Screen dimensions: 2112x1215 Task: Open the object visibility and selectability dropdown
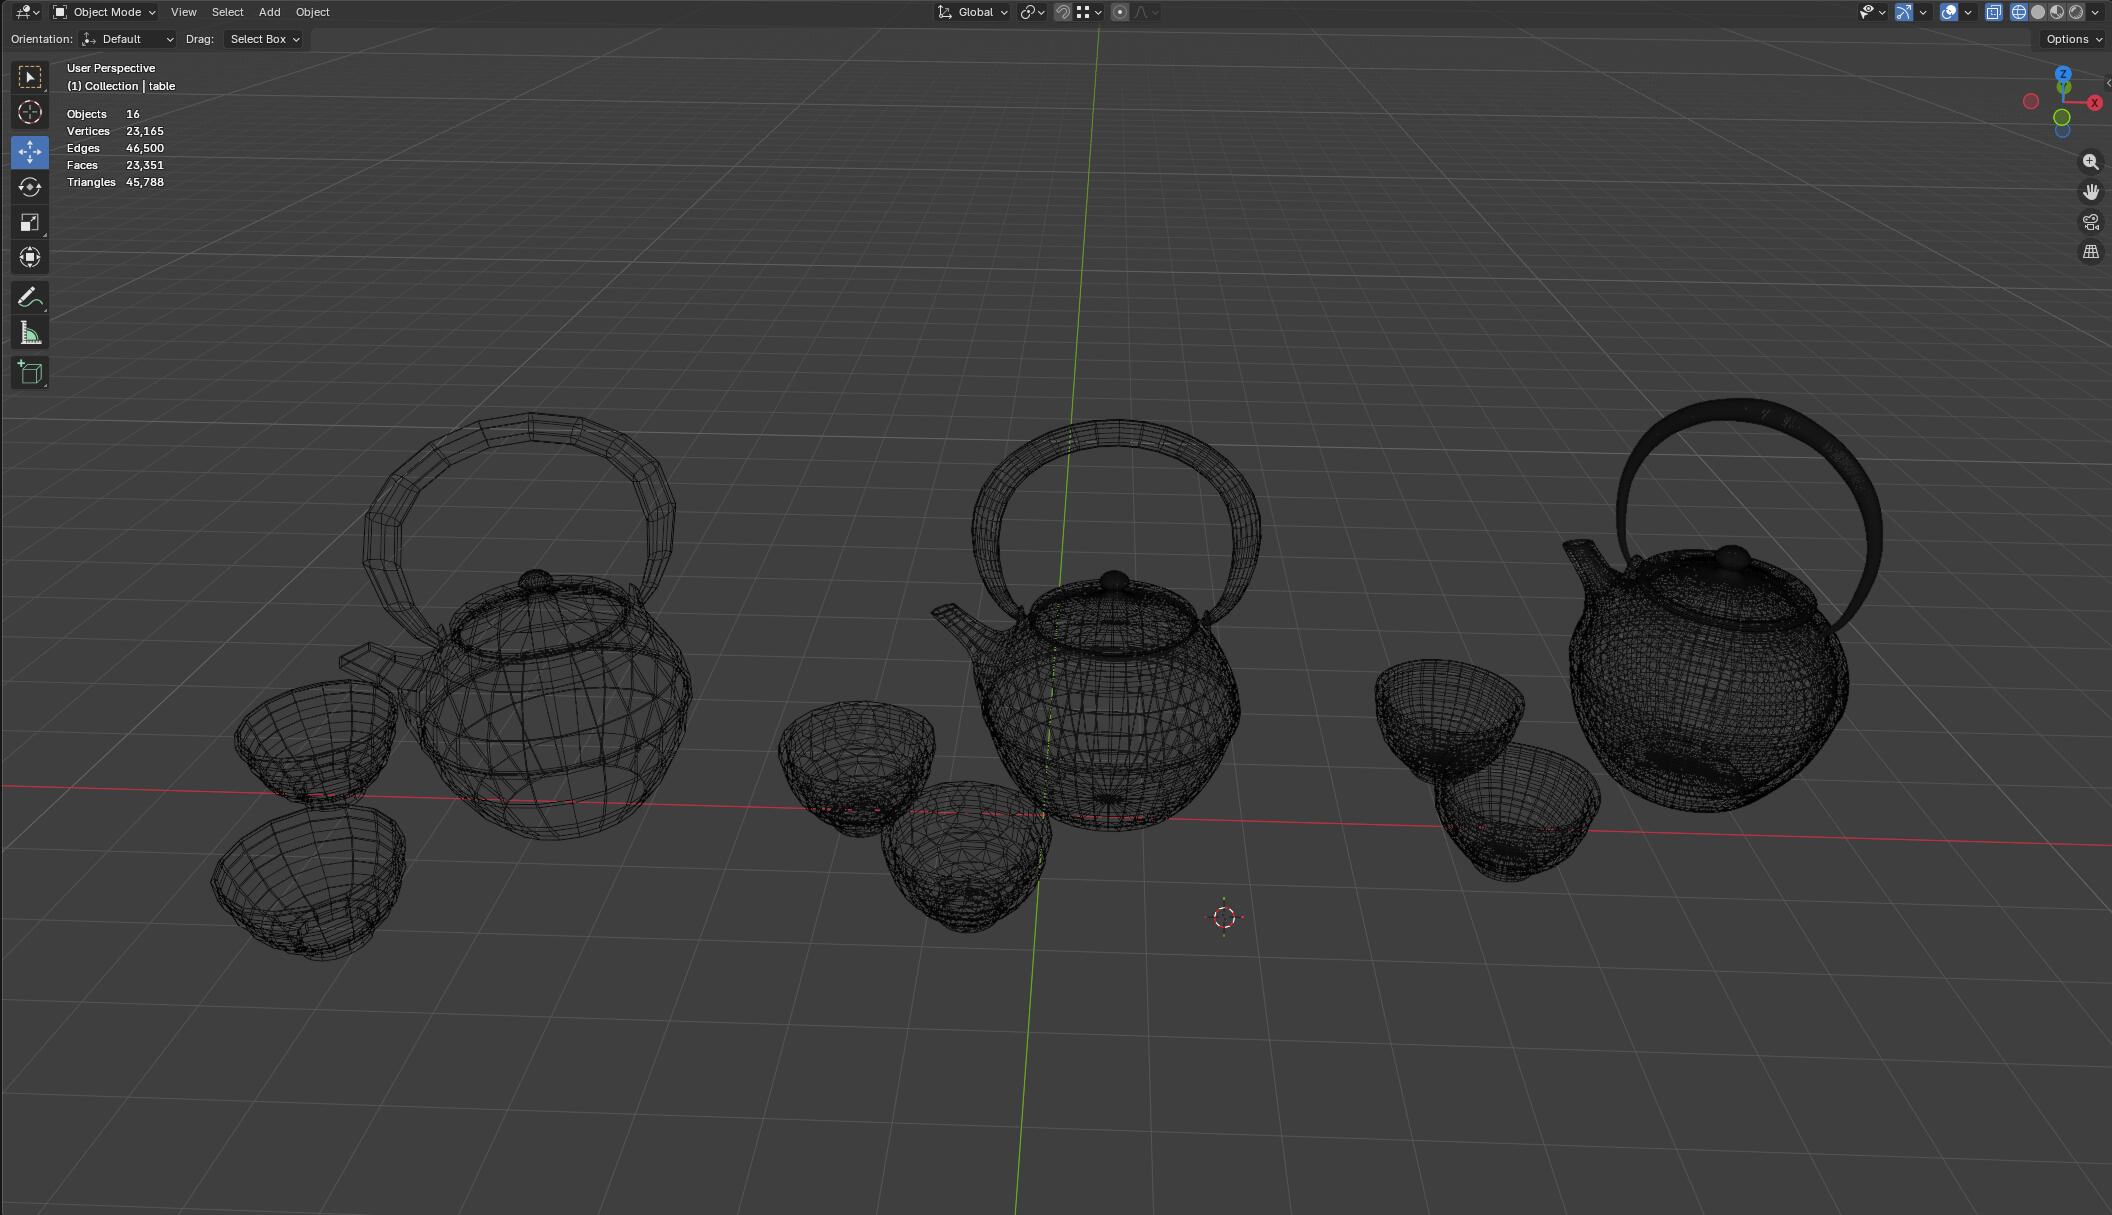coord(1872,12)
